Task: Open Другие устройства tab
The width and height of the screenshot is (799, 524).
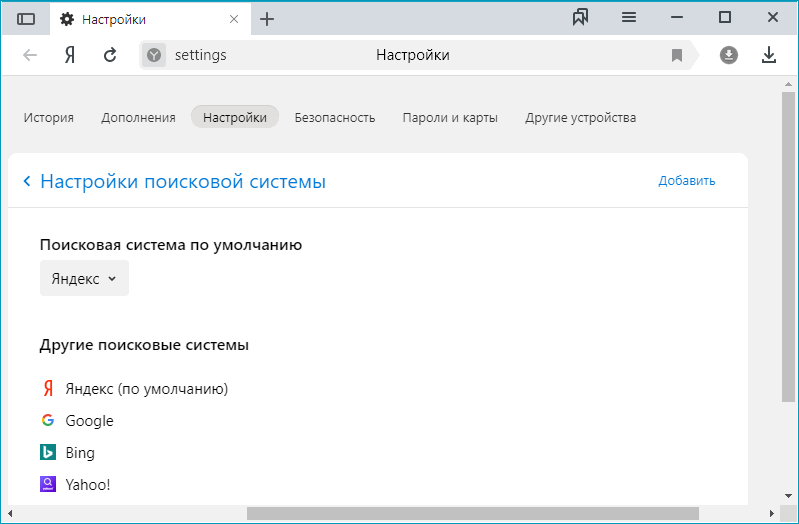Action: 580,117
